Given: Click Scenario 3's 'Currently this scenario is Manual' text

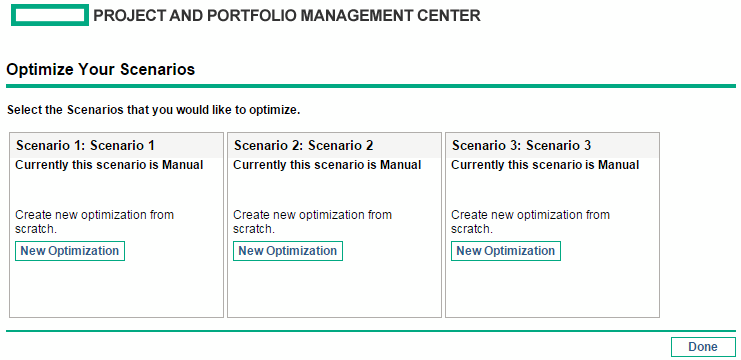Looking at the screenshot, I should 545,165.
